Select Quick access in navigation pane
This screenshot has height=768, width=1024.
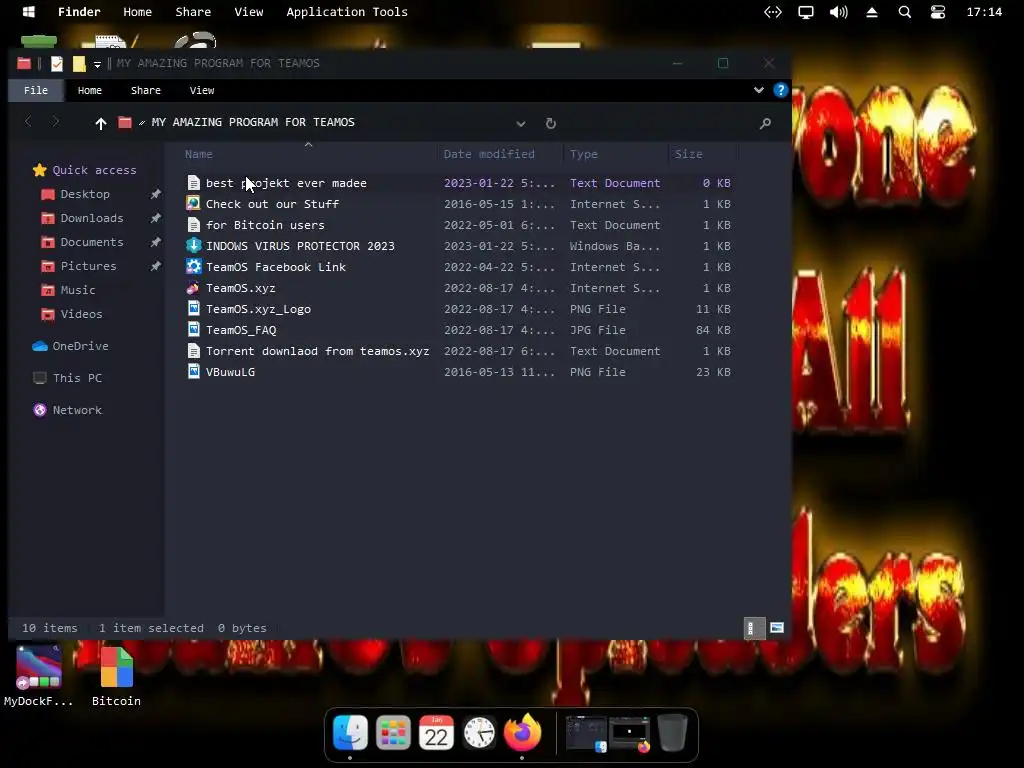tap(84, 170)
